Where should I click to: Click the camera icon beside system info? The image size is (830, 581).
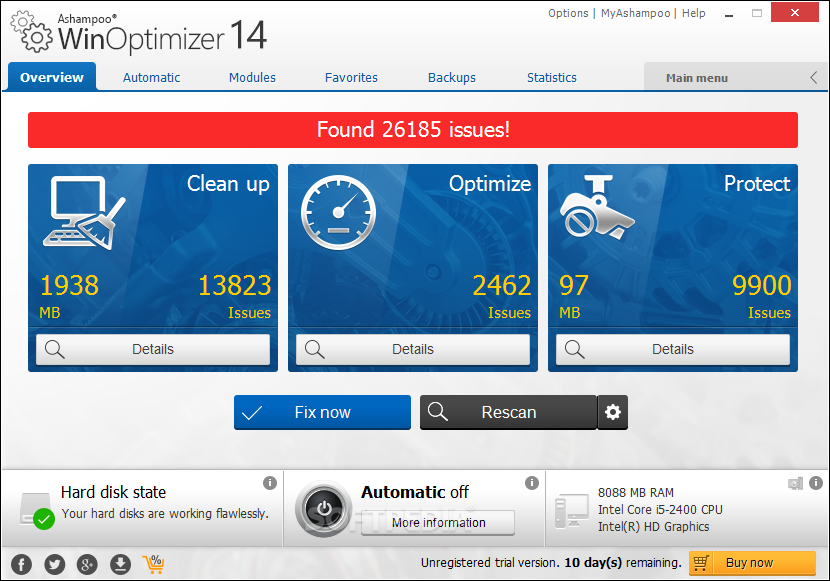(795, 483)
